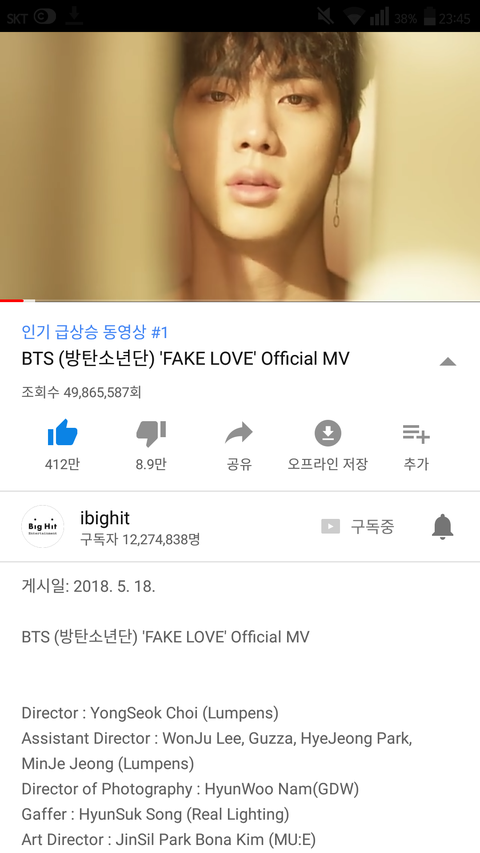480x853 pixels.
Task: Open the ibighit channel name
Action: 105,518
